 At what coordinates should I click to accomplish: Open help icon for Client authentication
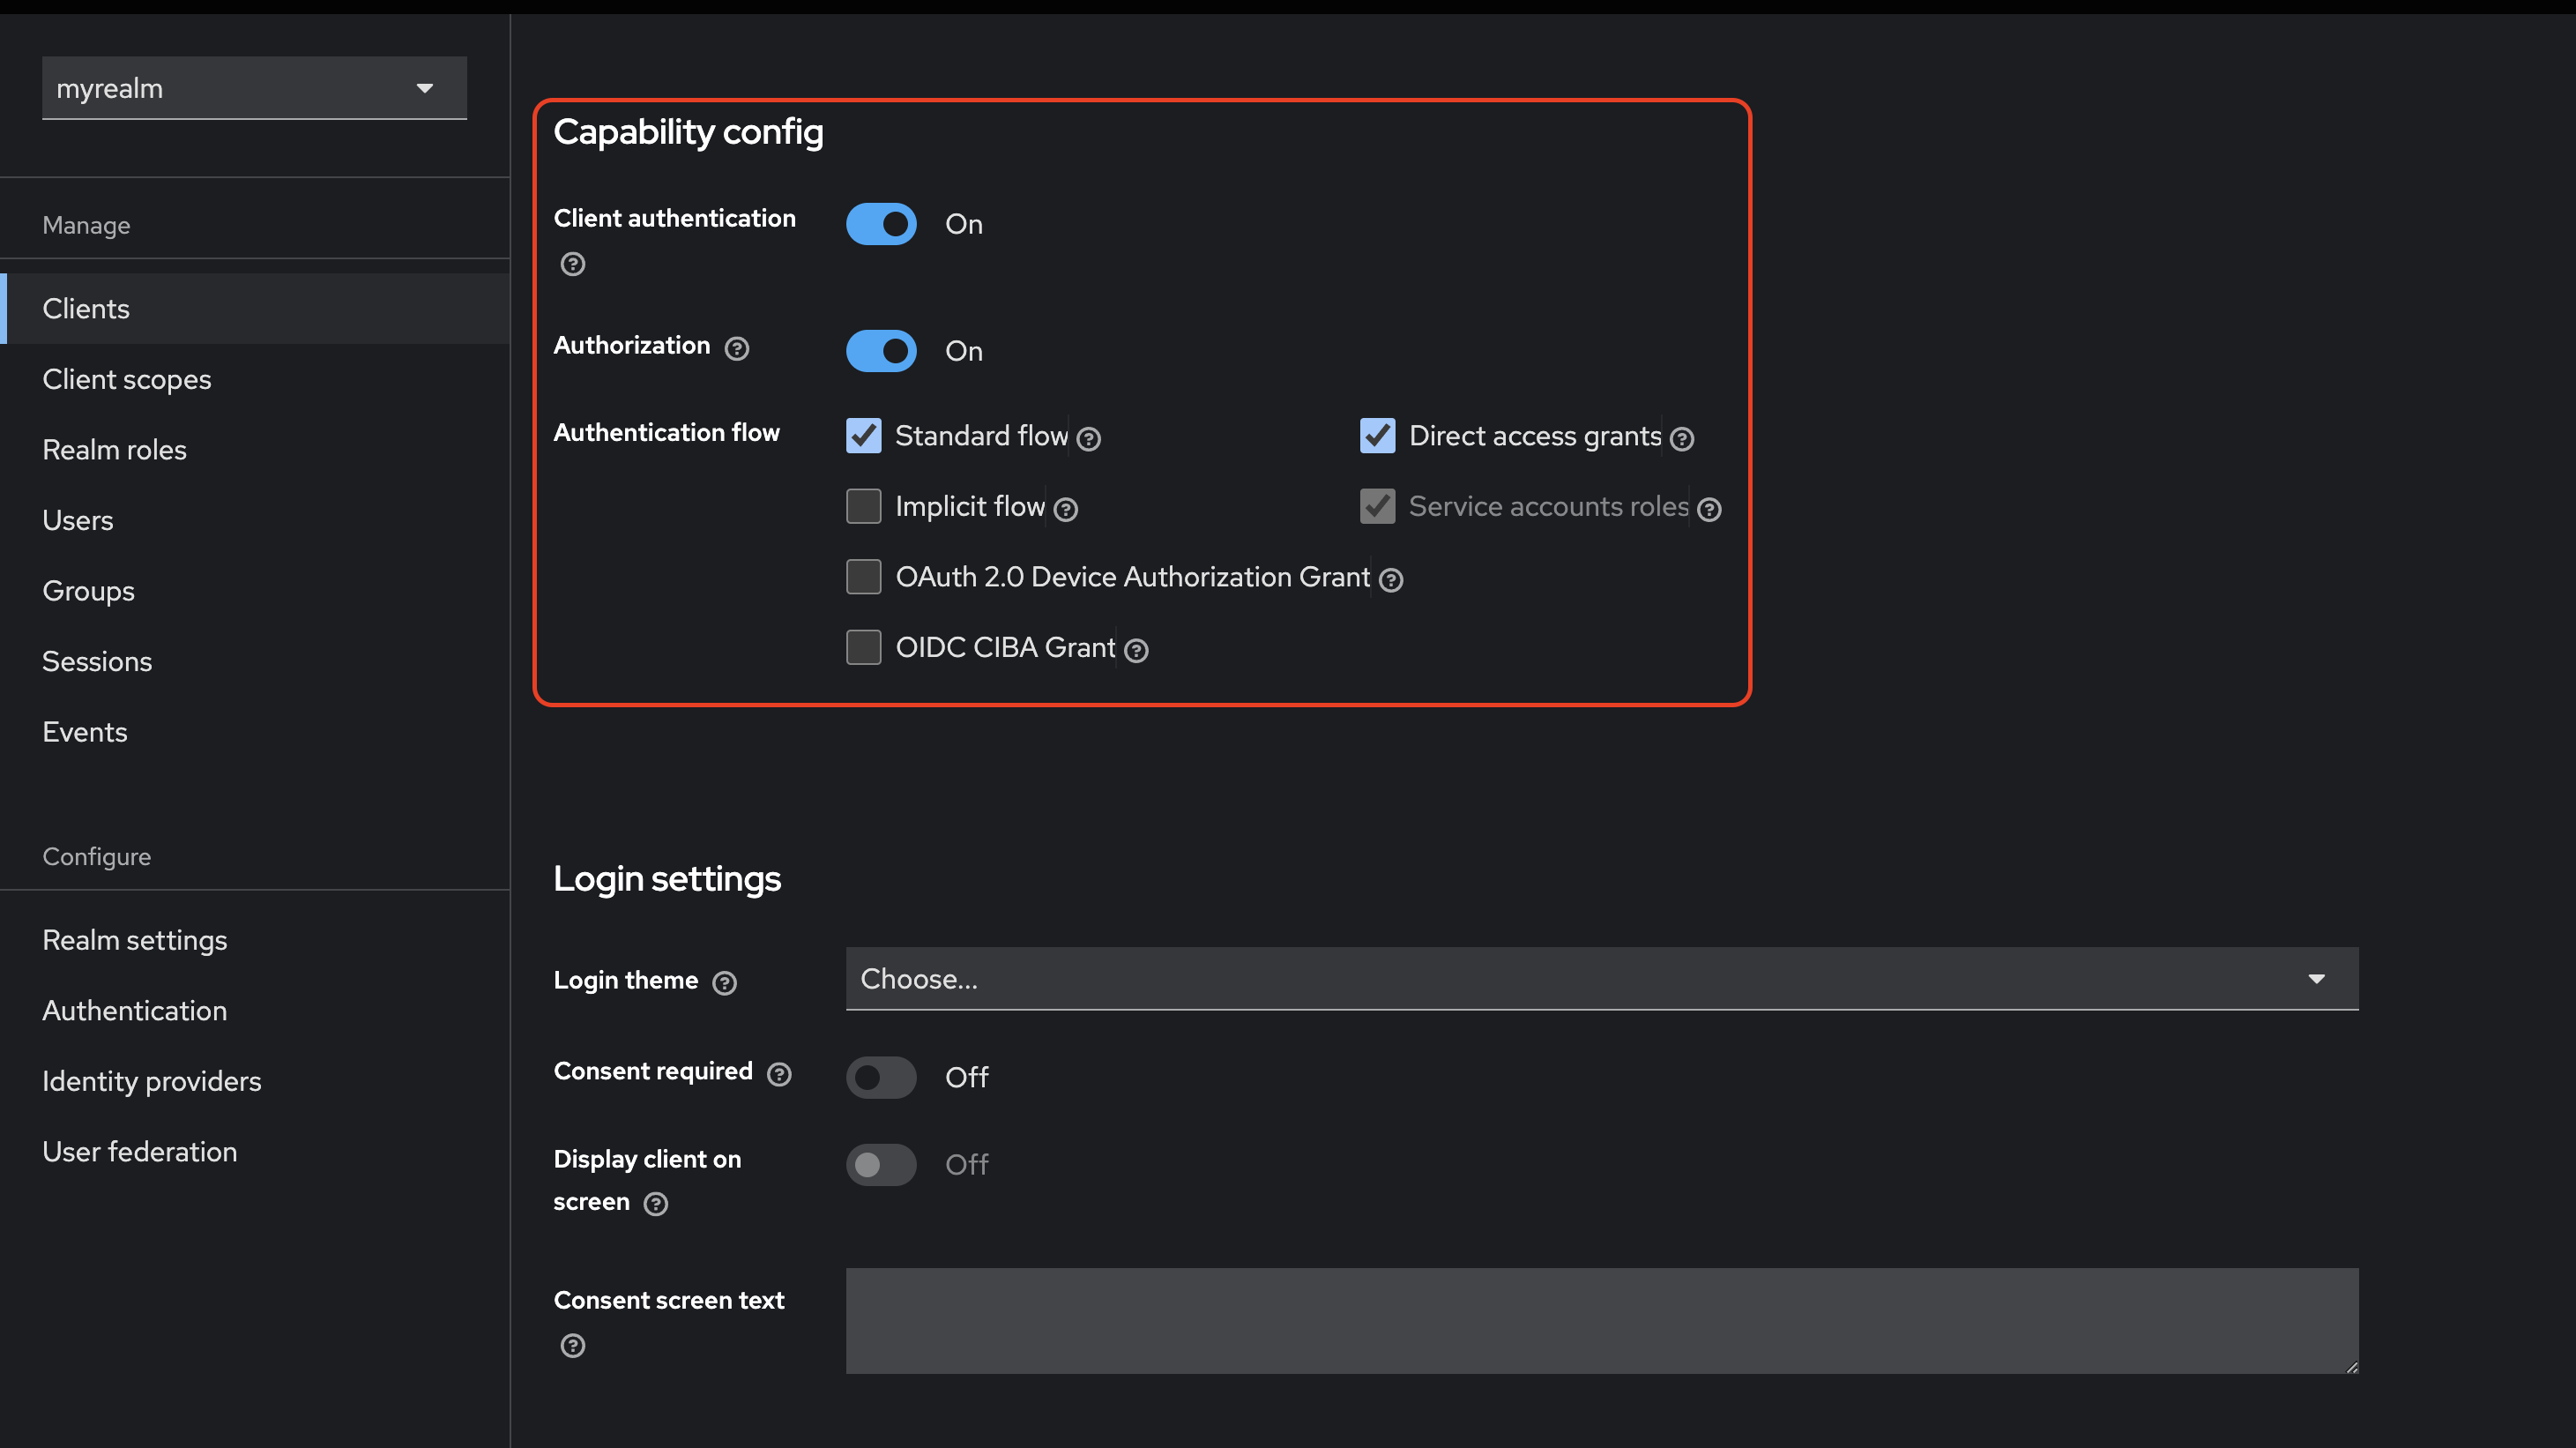[572, 264]
